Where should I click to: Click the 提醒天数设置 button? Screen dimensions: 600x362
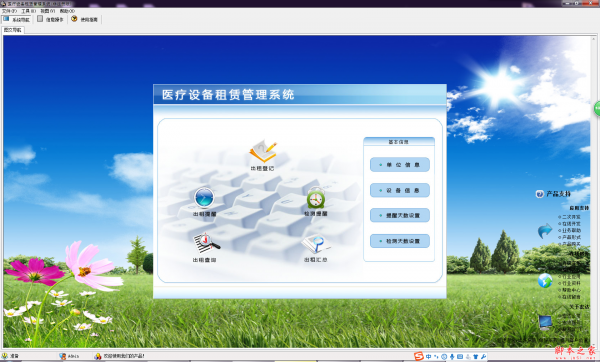pos(399,215)
